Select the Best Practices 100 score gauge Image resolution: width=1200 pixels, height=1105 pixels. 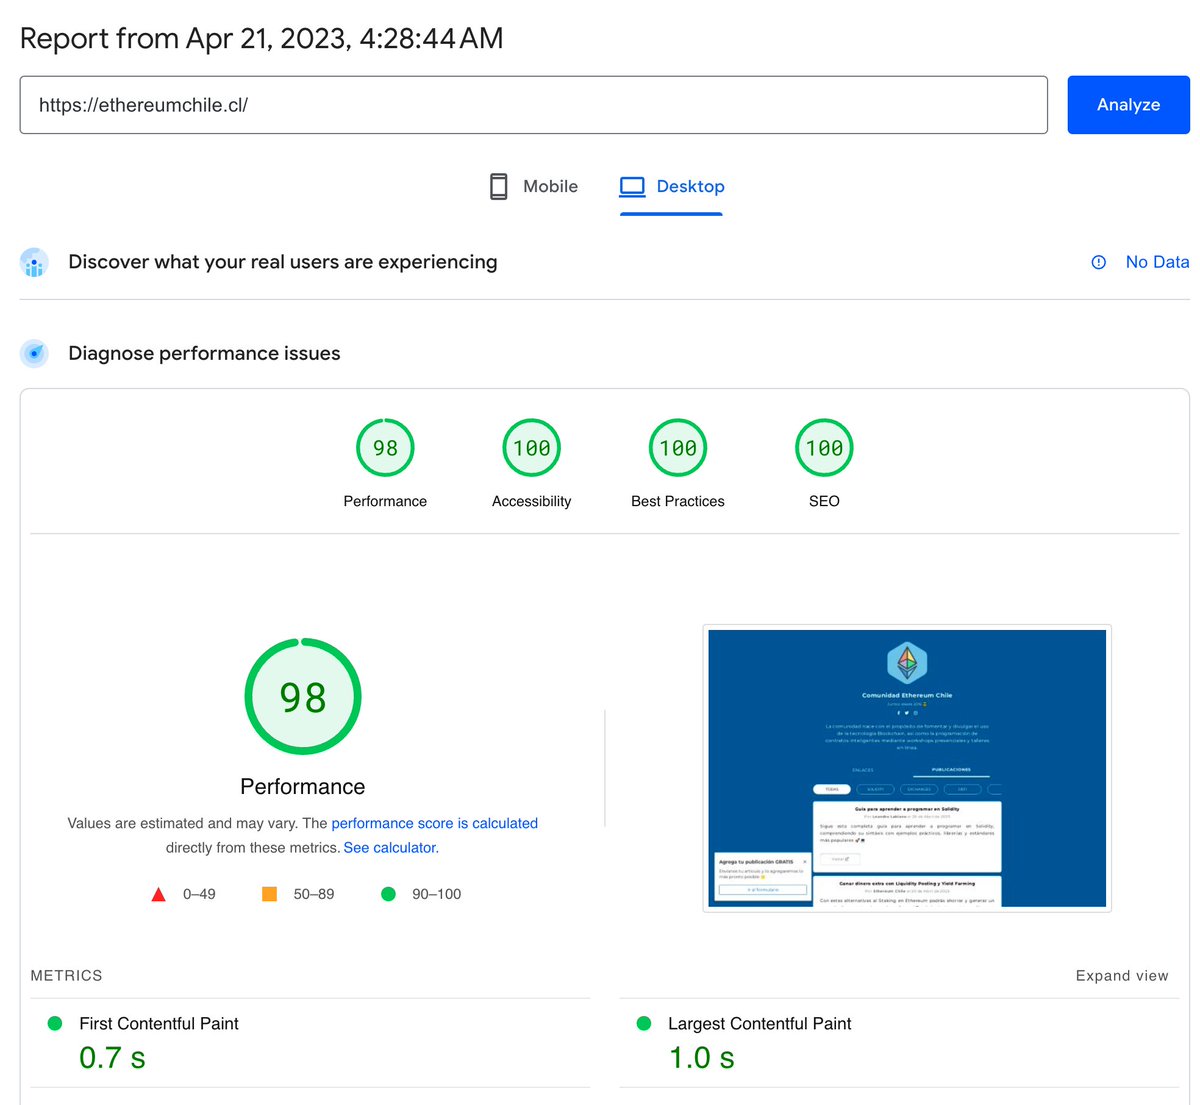click(678, 448)
